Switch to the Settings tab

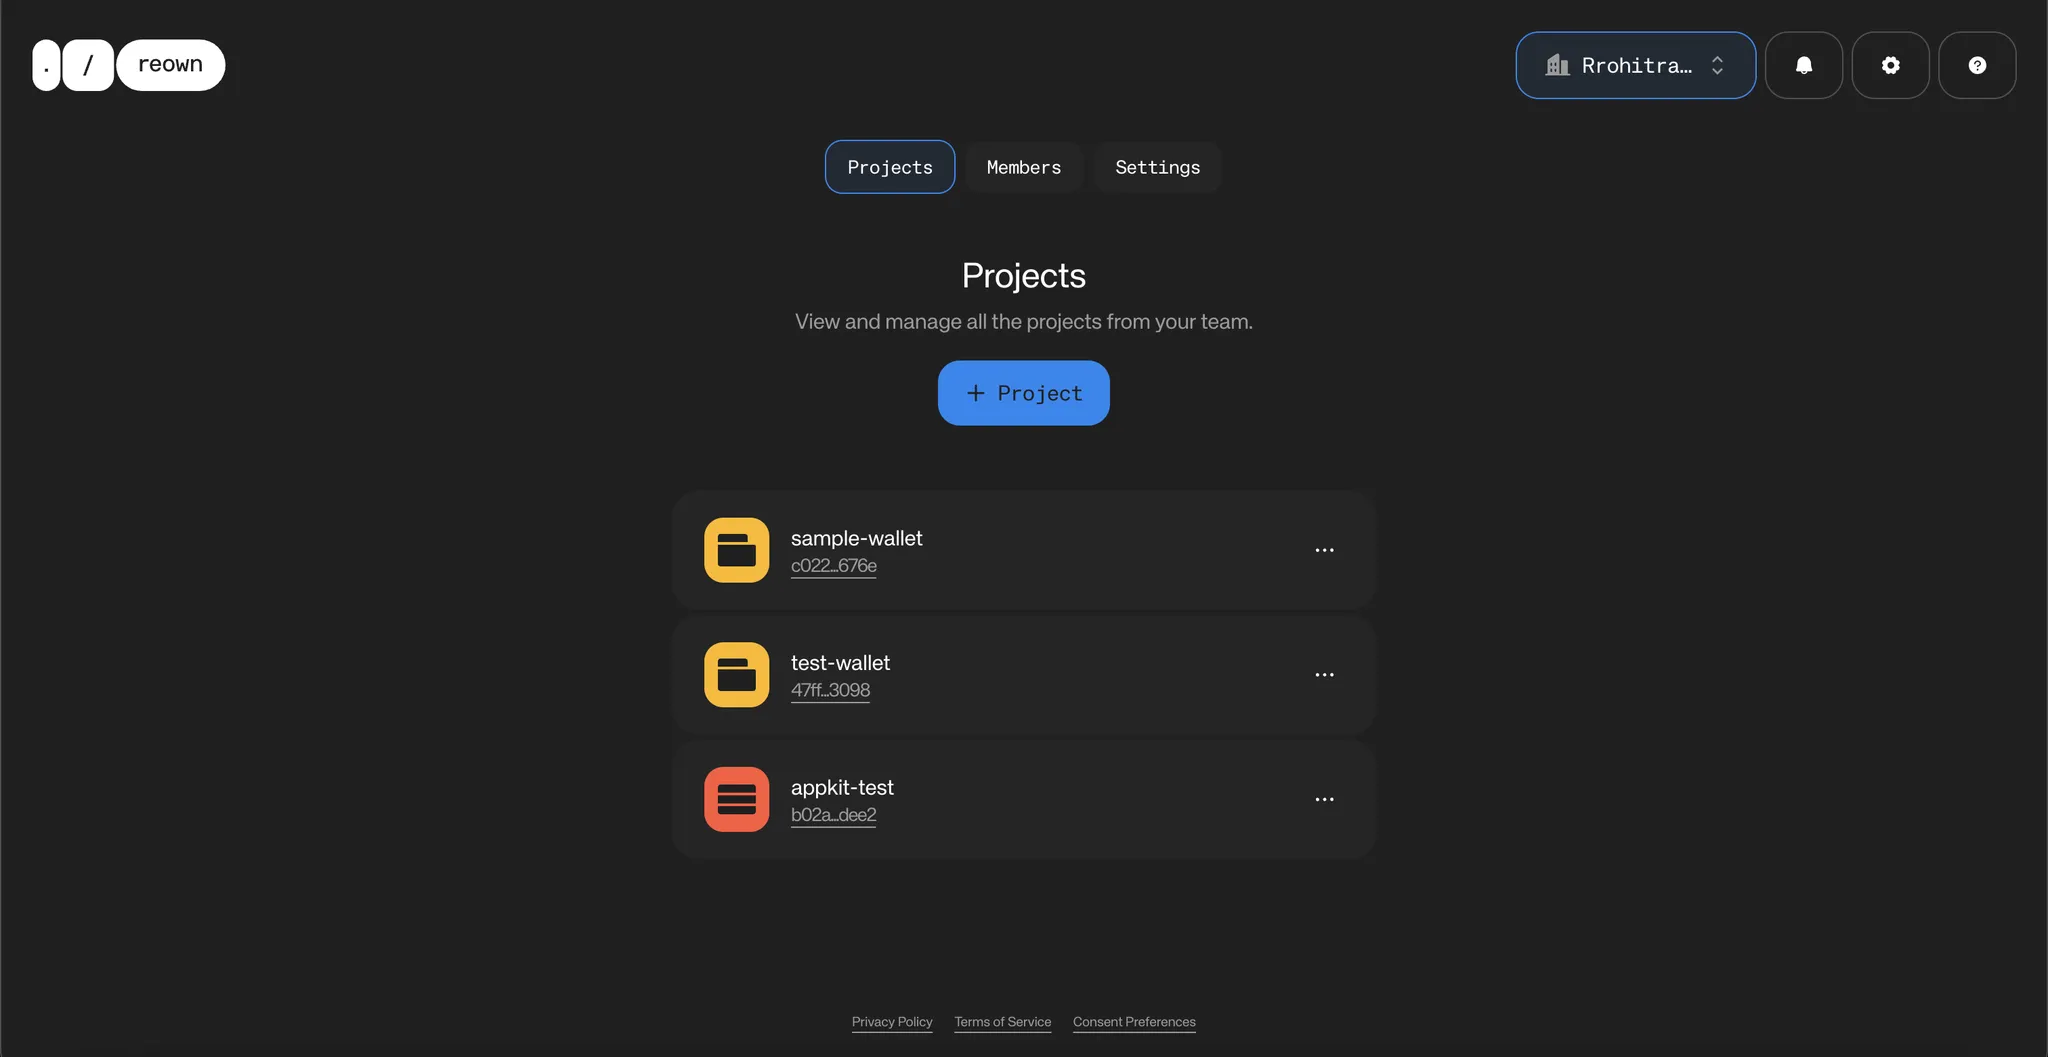[x=1156, y=167]
